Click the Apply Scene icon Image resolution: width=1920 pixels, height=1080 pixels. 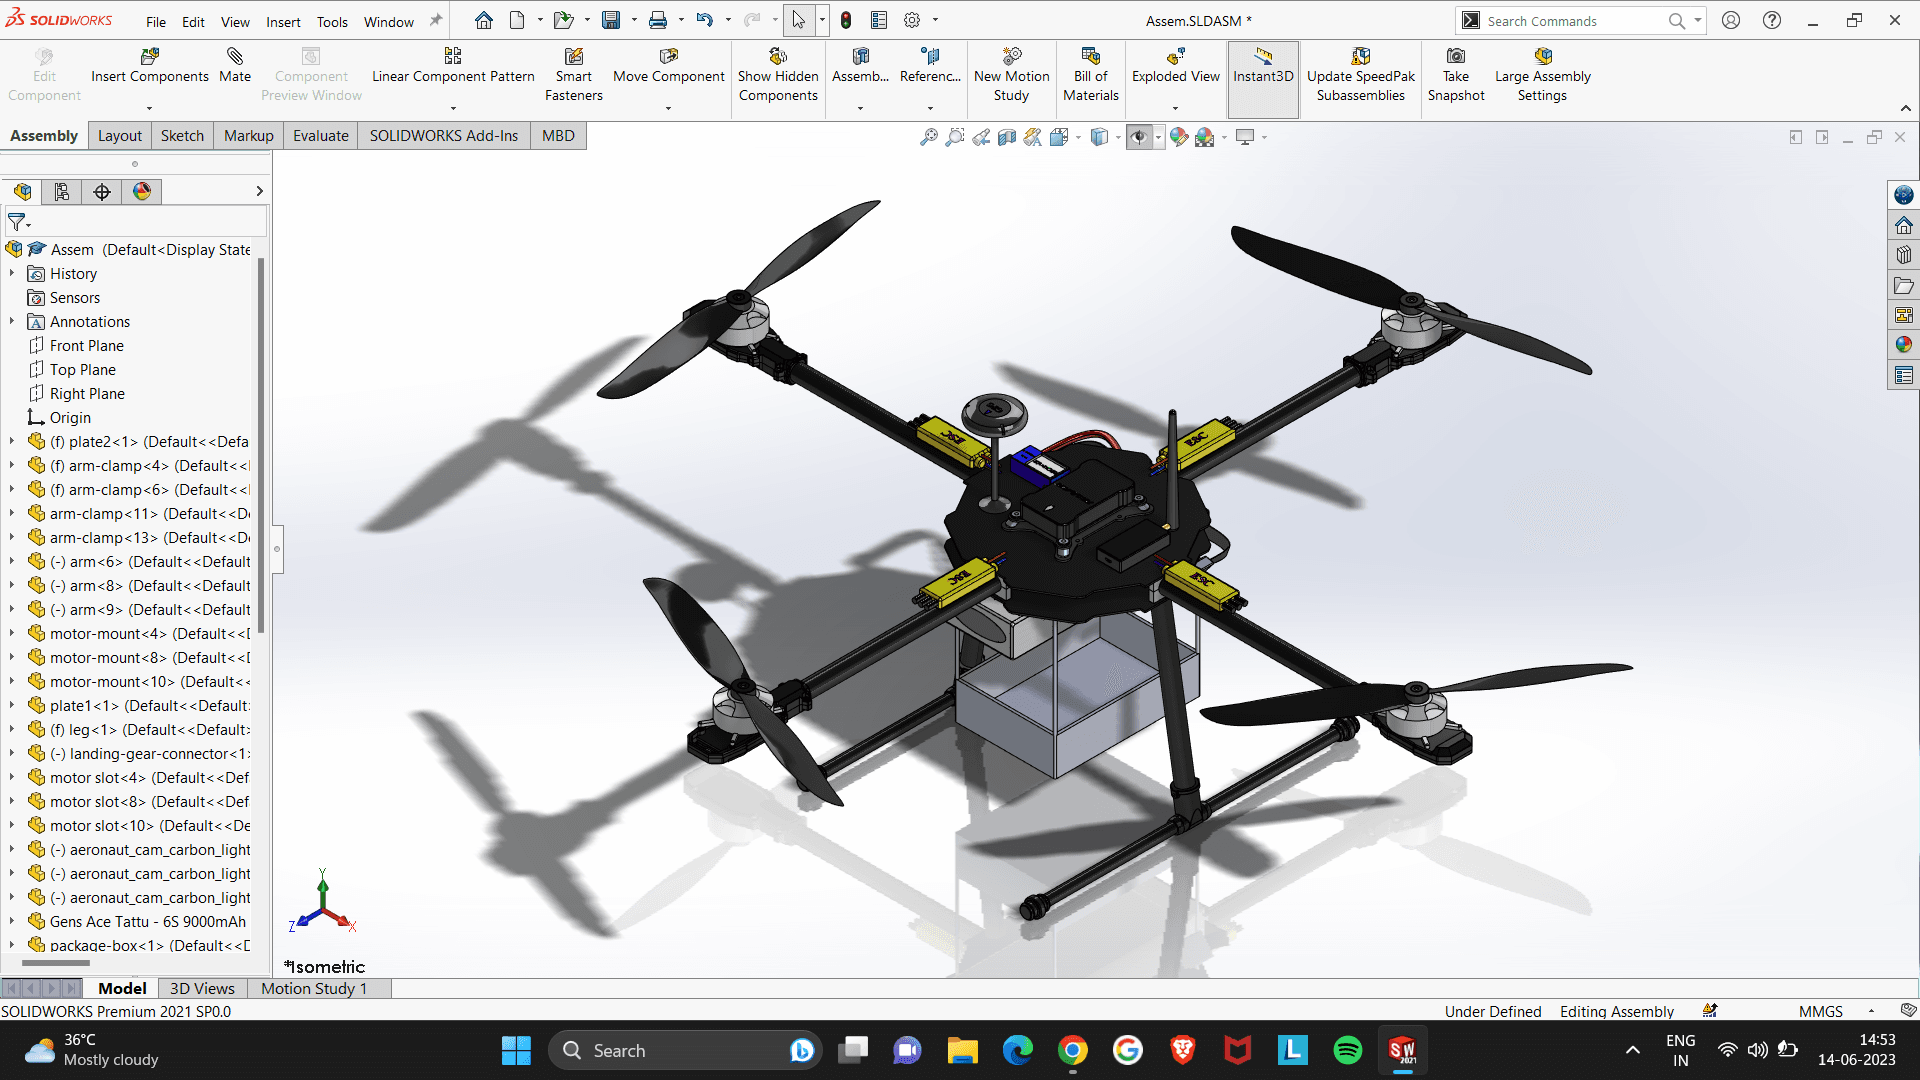pos(1205,137)
